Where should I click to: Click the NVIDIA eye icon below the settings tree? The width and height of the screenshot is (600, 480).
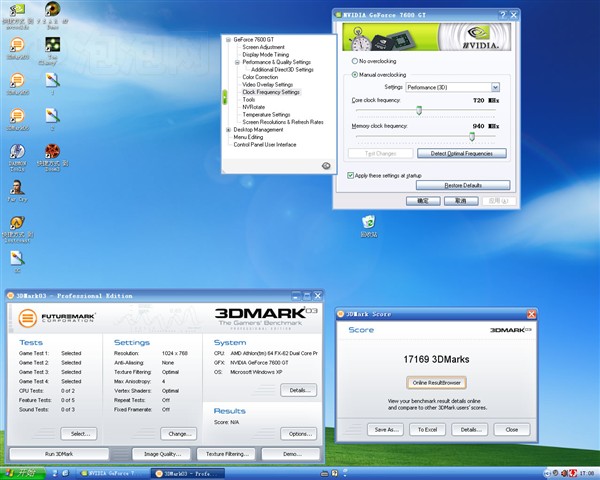[x=326, y=166]
